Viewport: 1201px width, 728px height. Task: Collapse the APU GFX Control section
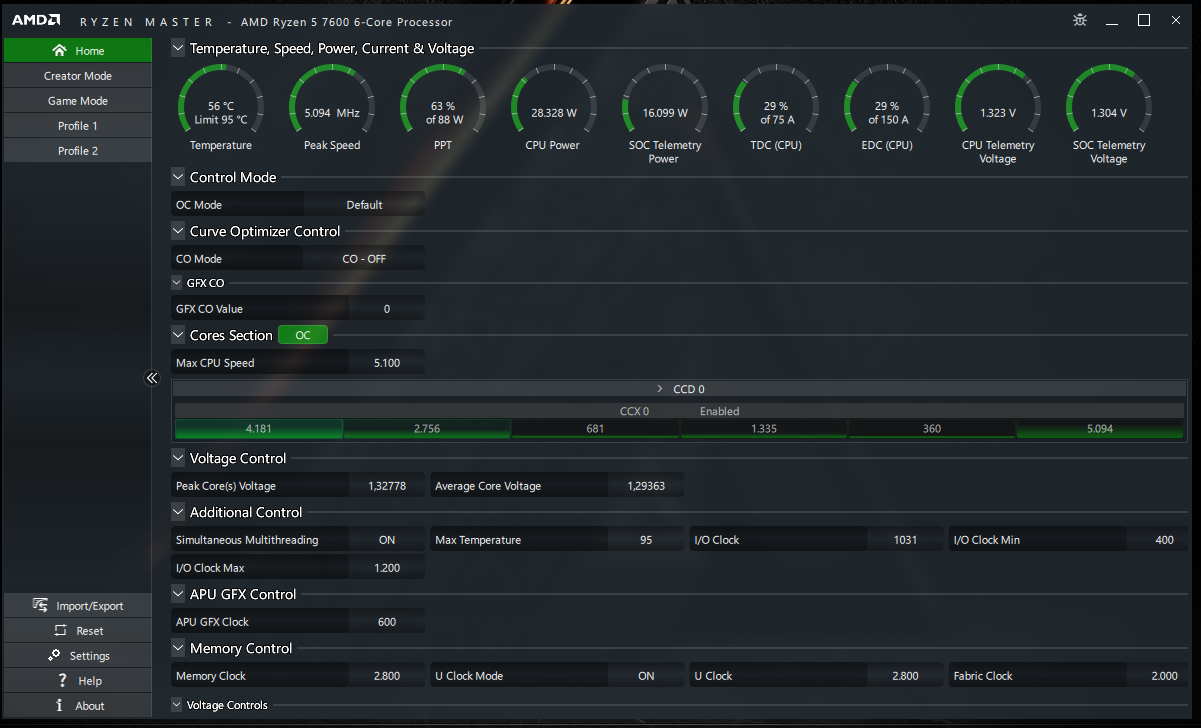click(x=178, y=594)
